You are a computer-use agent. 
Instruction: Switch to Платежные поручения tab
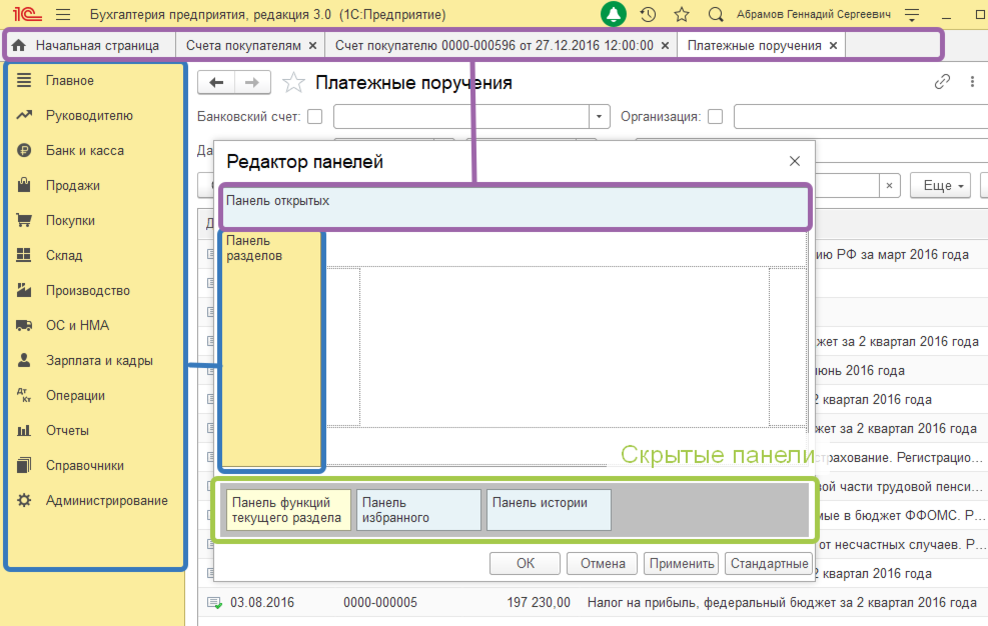[754, 45]
